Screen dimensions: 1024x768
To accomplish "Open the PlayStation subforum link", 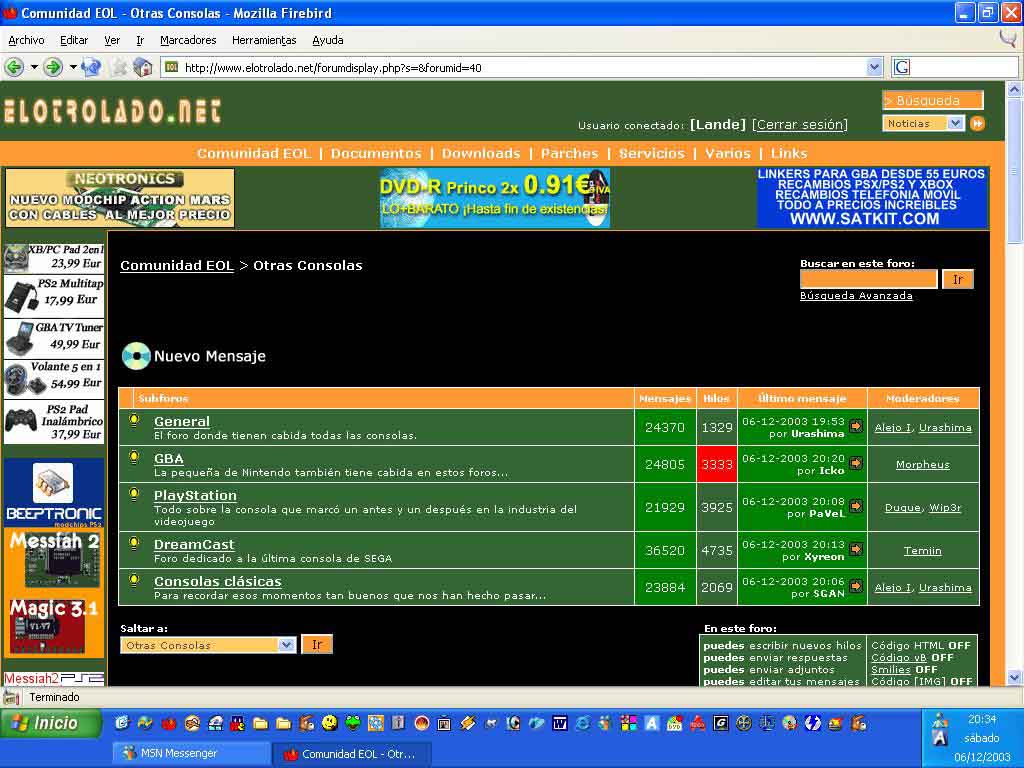I will tap(195, 496).
